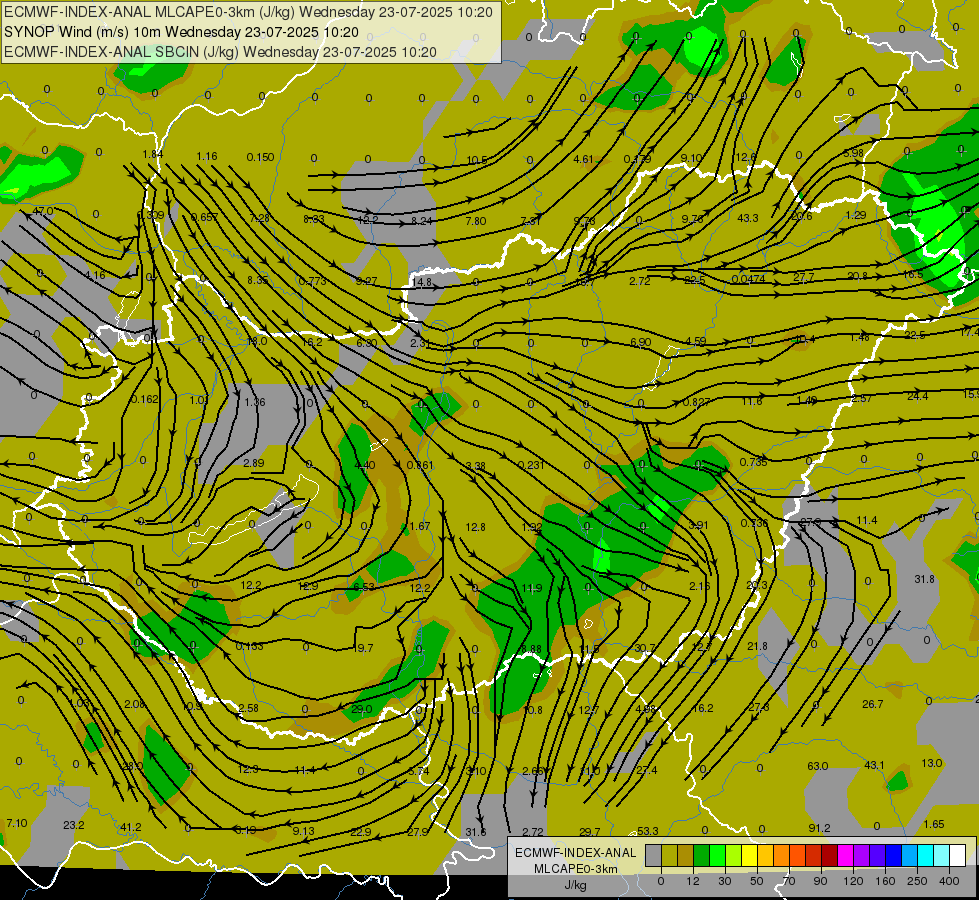Pick the pure yellow legend swatch near 50
979x900 pixels.
tap(750, 855)
